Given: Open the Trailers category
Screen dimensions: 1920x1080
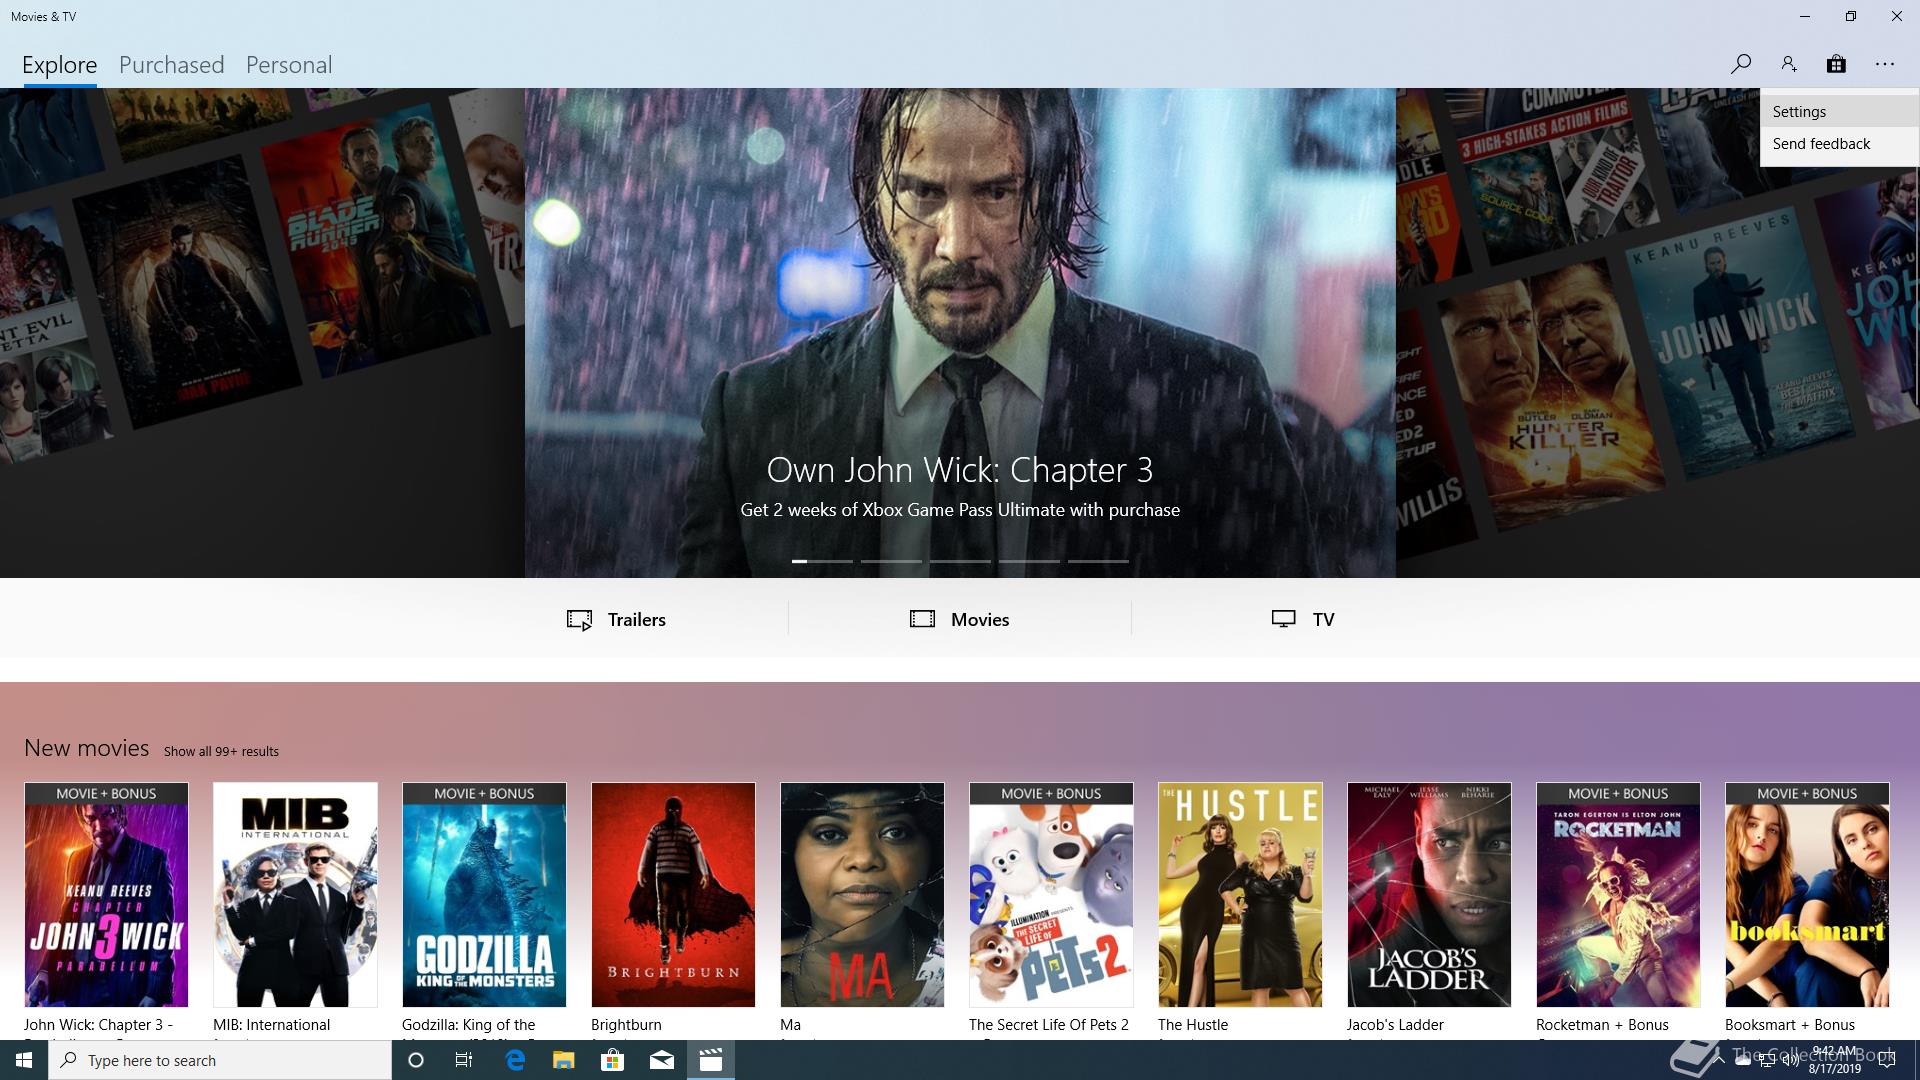Looking at the screenshot, I should 616,619.
